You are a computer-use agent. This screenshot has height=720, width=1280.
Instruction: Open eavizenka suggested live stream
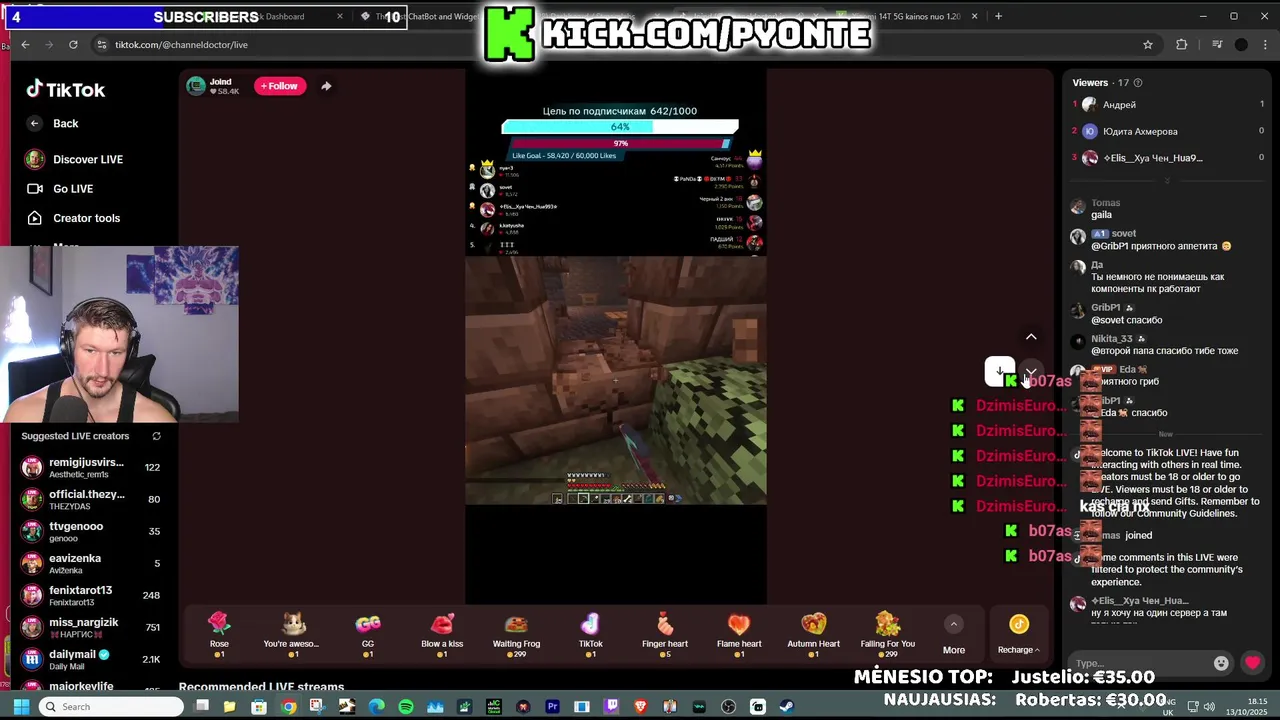[x=90, y=563]
